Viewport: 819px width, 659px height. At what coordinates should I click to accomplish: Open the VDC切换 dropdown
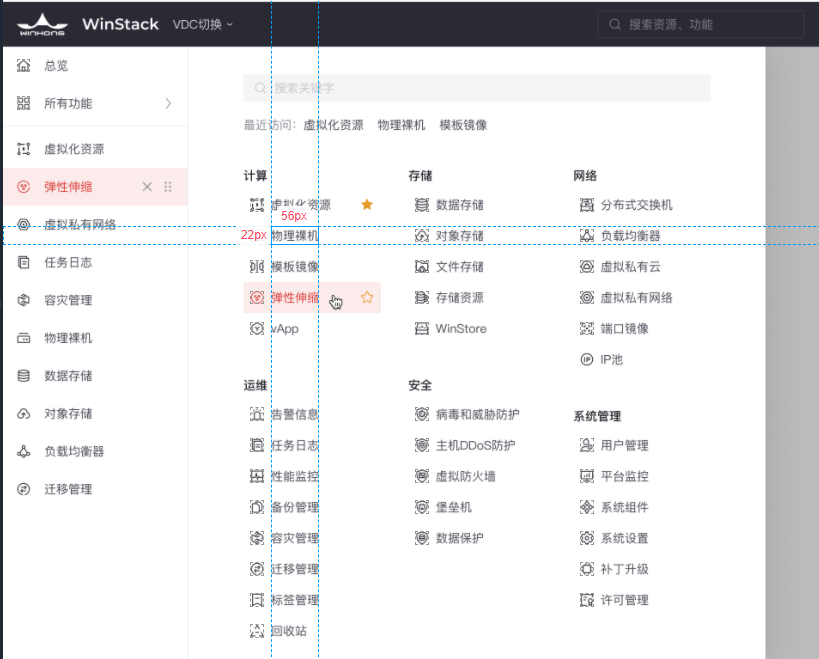tap(202, 25)
